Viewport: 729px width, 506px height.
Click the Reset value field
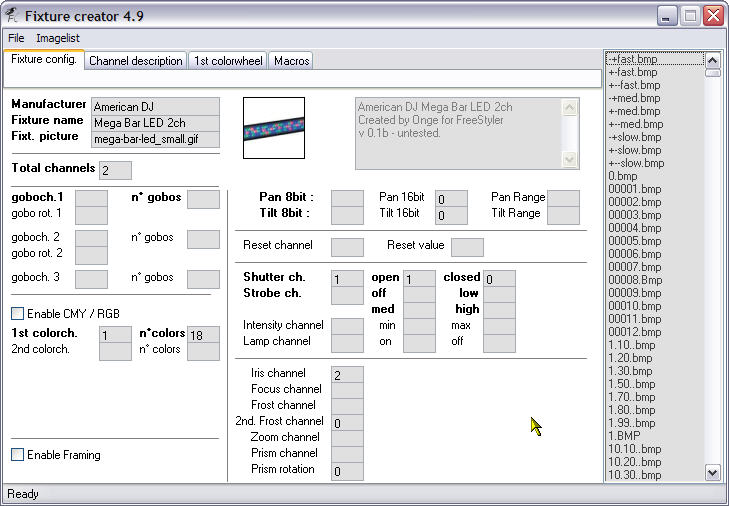(x=467, y=247)
